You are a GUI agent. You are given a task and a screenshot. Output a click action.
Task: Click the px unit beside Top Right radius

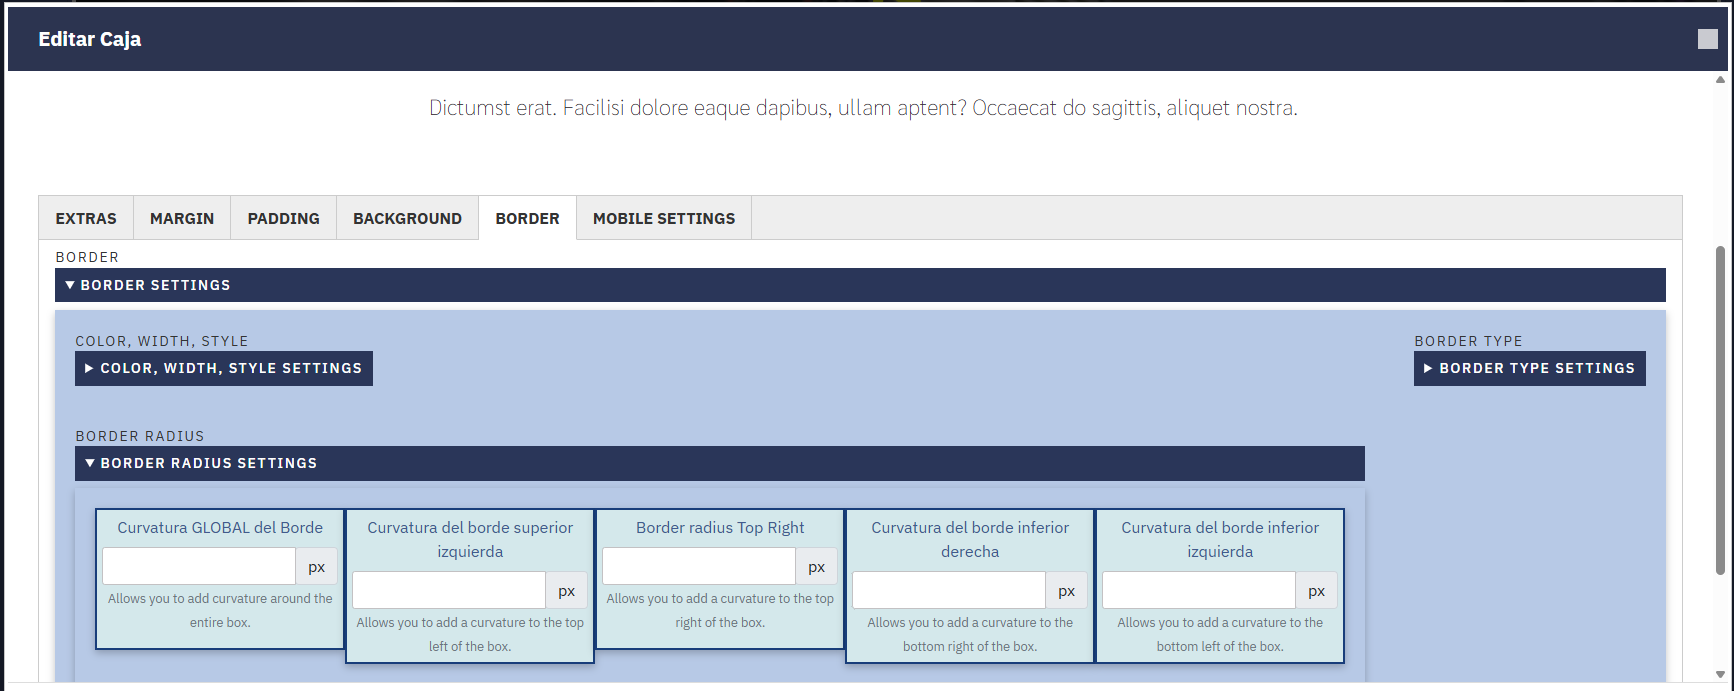(817, 566)
